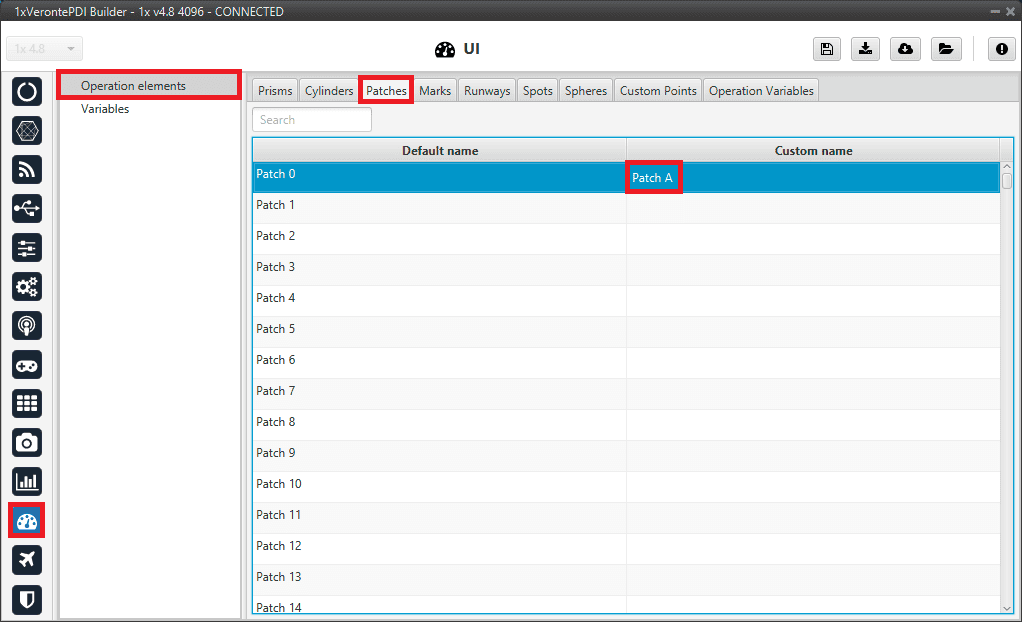
Task: Select Operation elements in the left panel
Action: coord(133,86)
